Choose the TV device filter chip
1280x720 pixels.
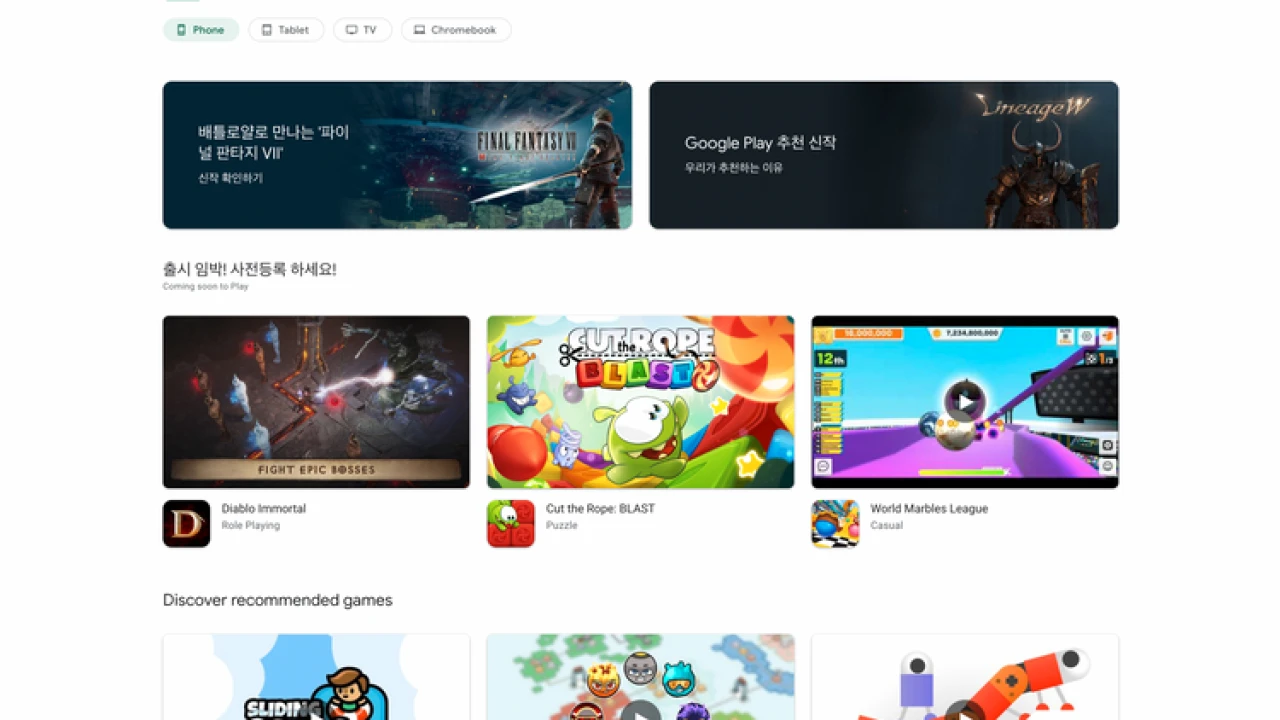[x=362, y=30]
